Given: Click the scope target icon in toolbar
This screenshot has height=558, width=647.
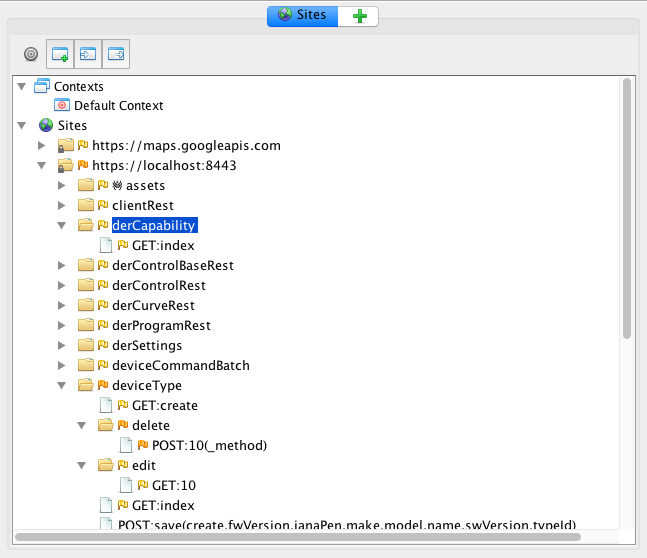Looking at the screenshot, I should tap(31, 54).
